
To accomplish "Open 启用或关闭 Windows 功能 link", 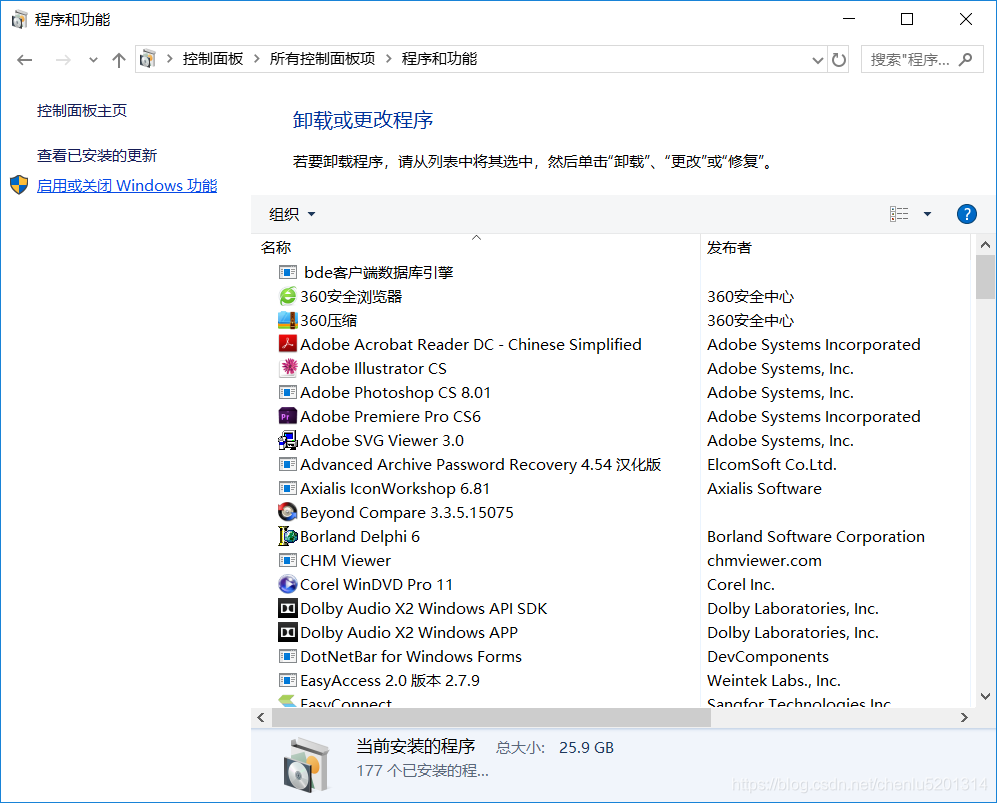I will coord(127,185).
